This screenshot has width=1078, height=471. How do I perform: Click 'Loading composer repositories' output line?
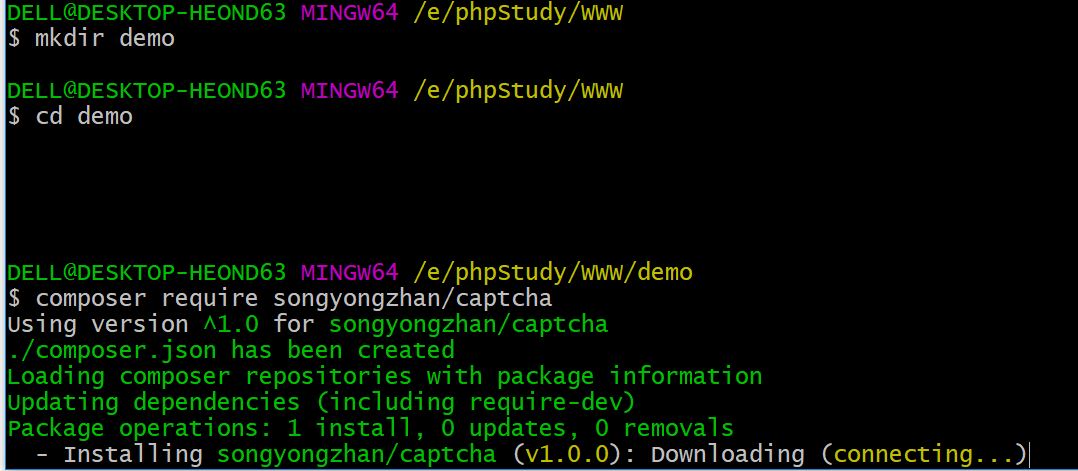point(384,376)
